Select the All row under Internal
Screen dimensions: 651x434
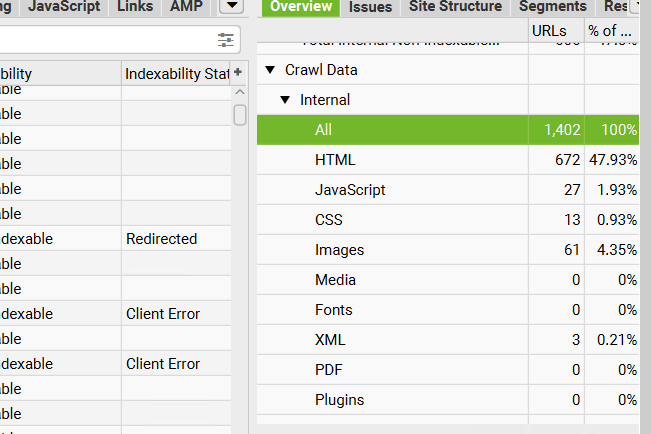448,130
